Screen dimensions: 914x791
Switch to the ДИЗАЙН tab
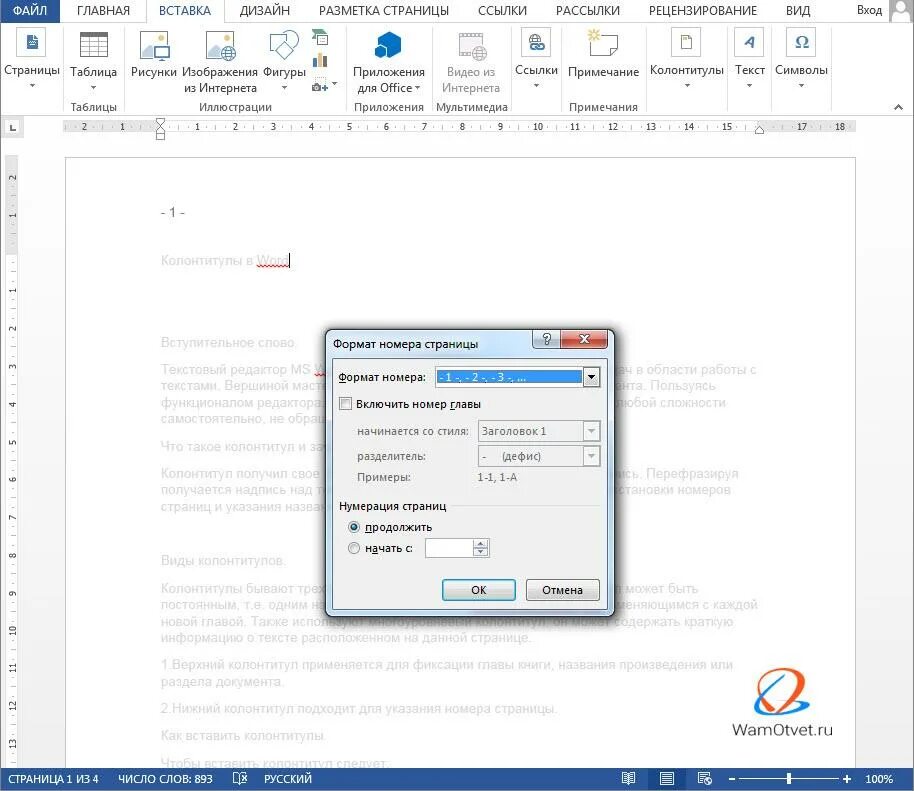tap(265, 10)
